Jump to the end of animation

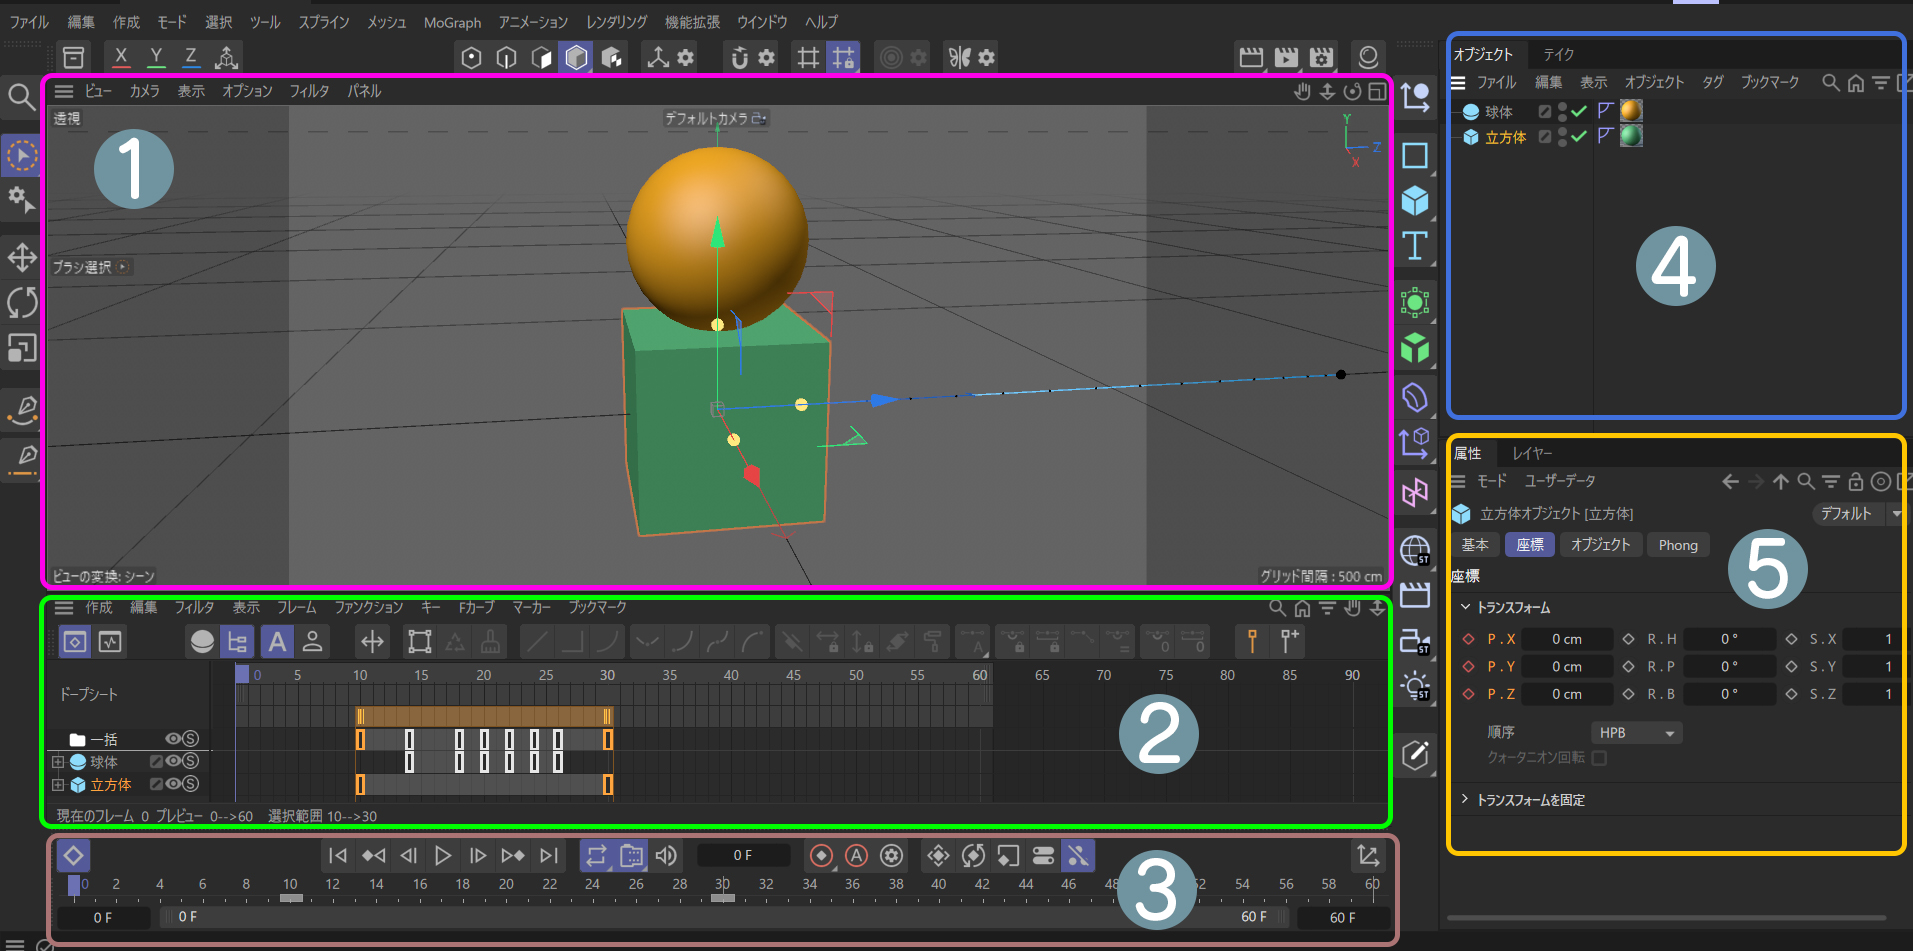click(x=549, y=856)
